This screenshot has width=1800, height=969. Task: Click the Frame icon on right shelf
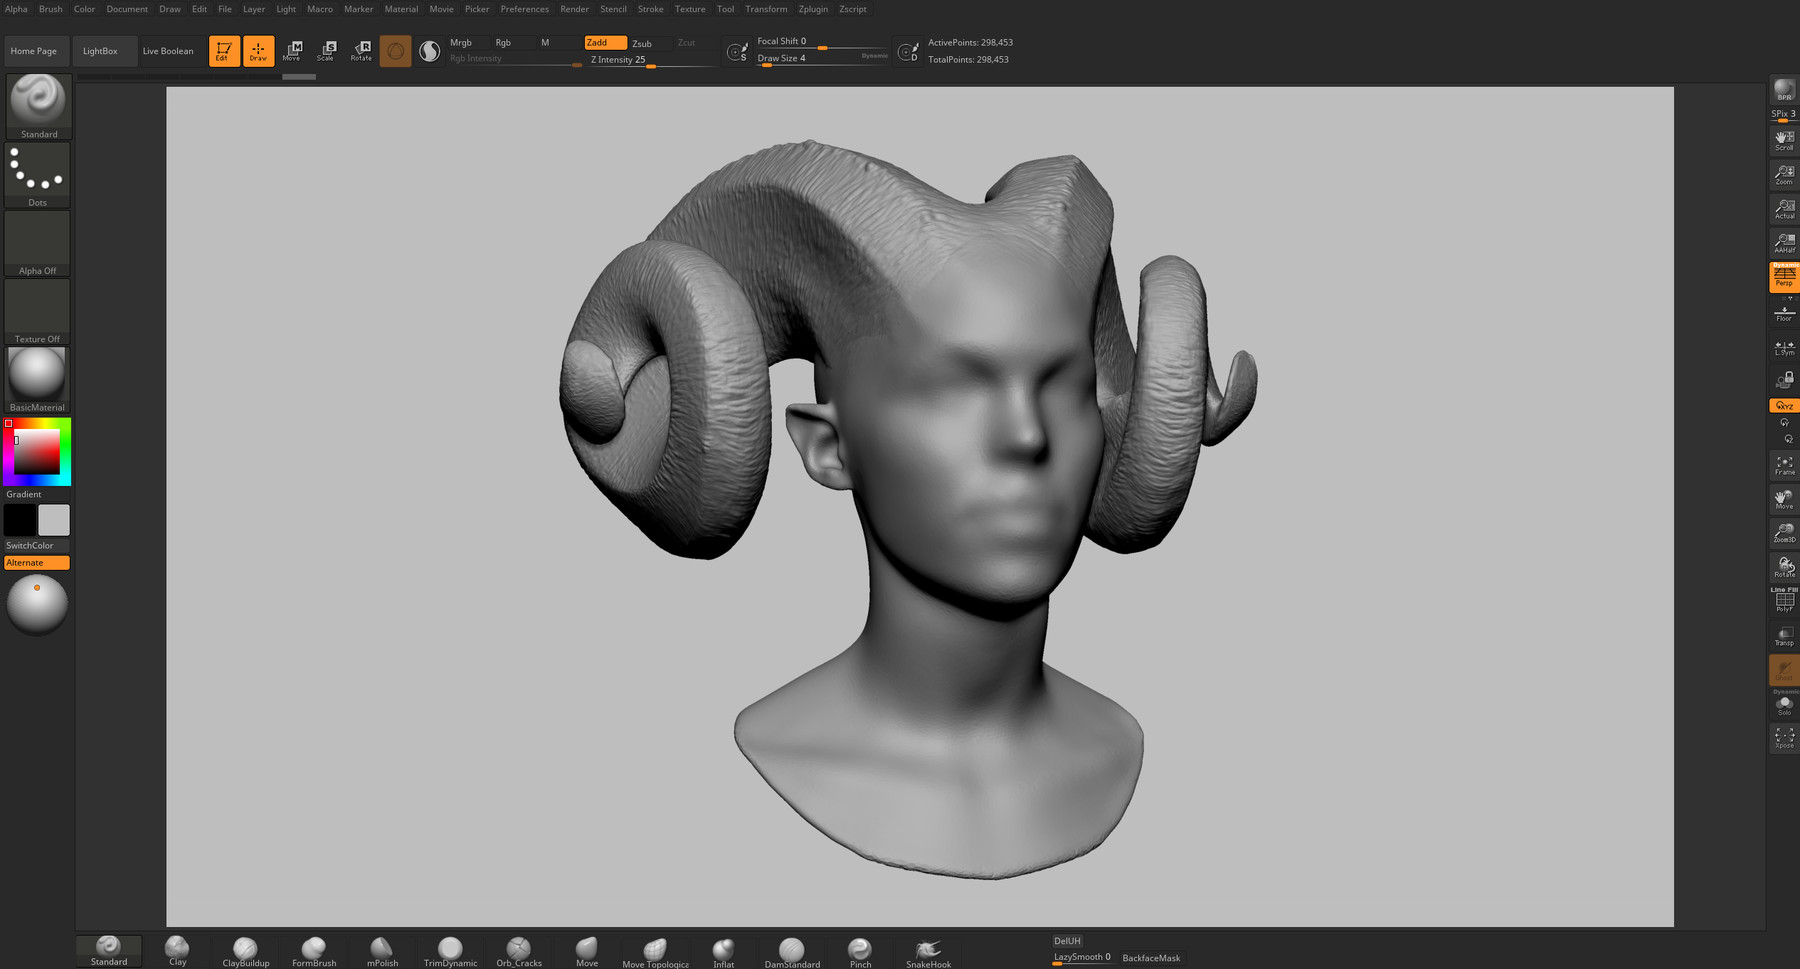click(1784, 465)
